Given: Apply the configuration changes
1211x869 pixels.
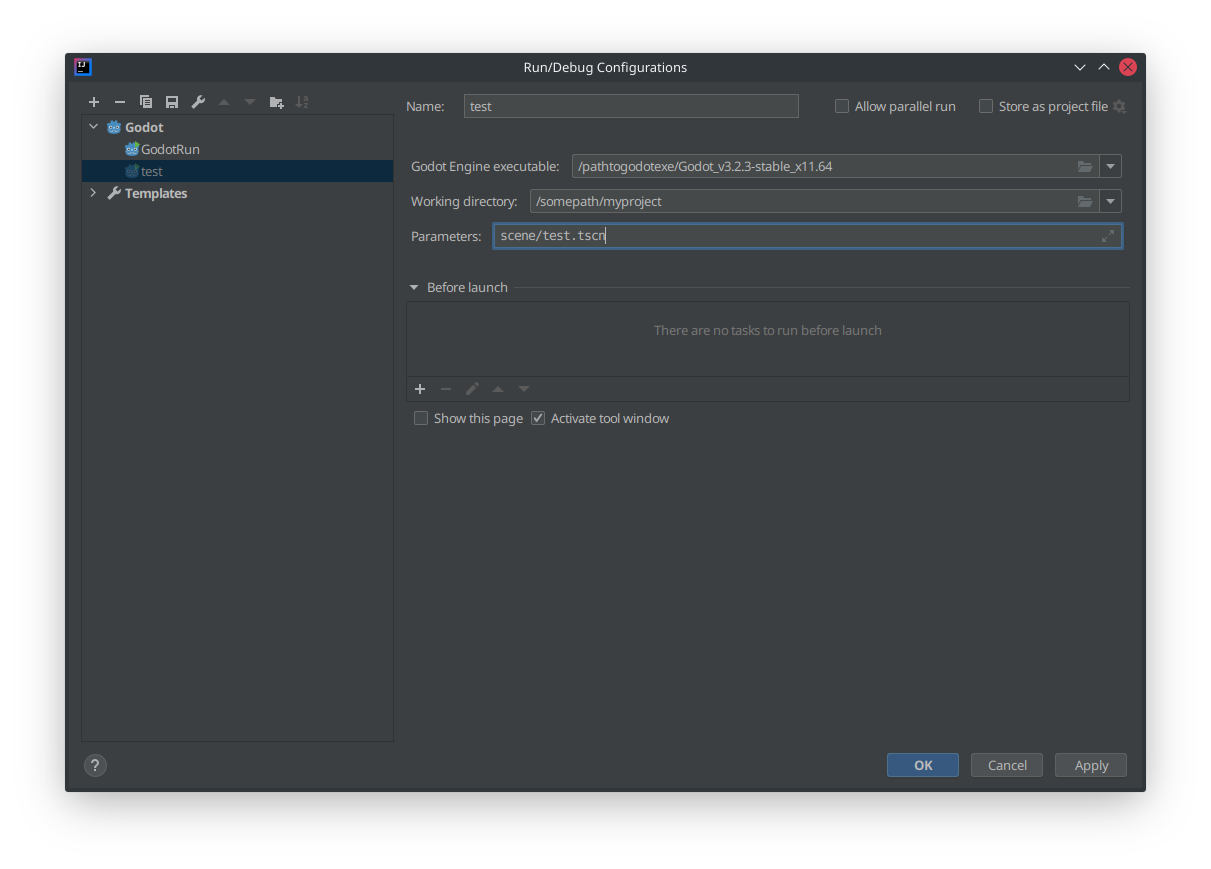Looking at the screenshot, I should pos(1091,765).
